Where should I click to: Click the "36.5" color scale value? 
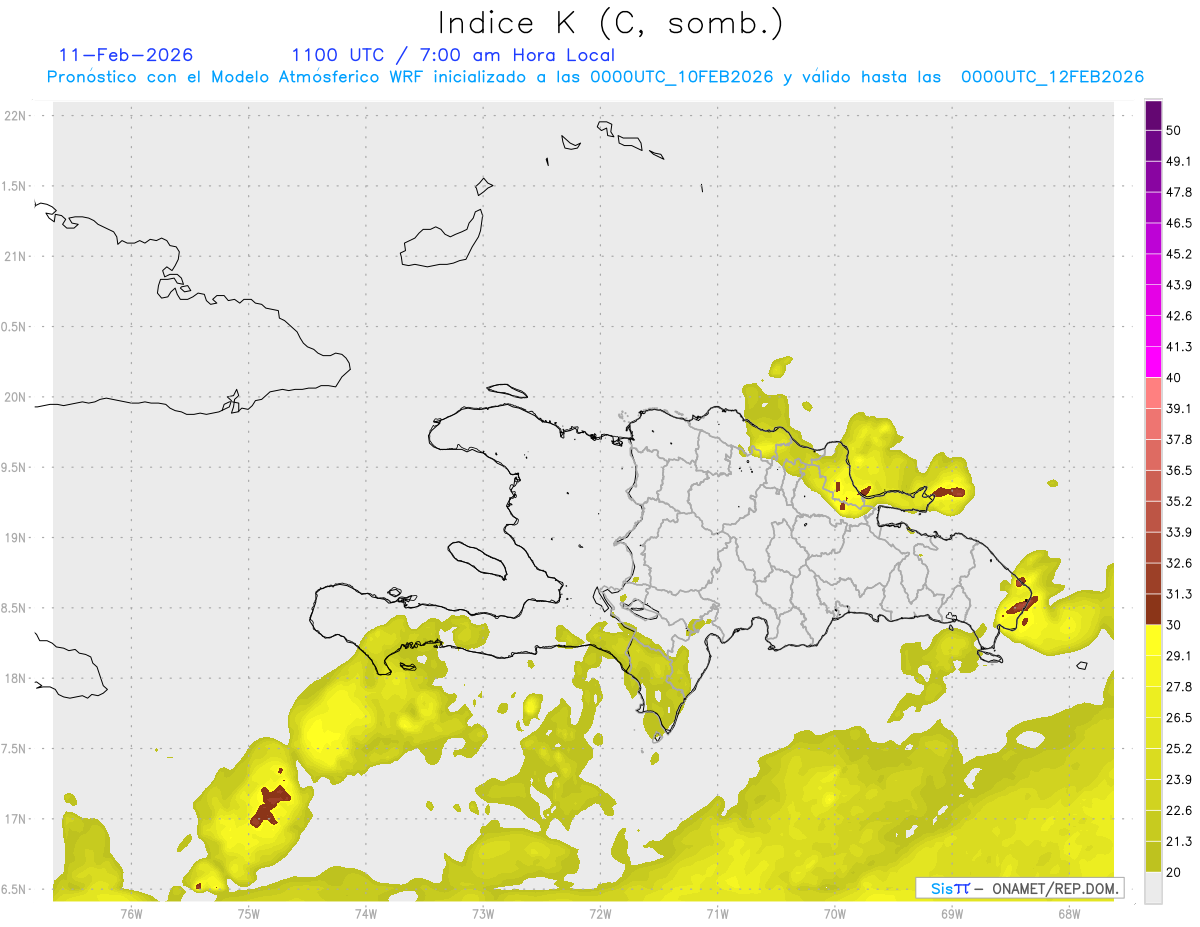point(1179,470)
